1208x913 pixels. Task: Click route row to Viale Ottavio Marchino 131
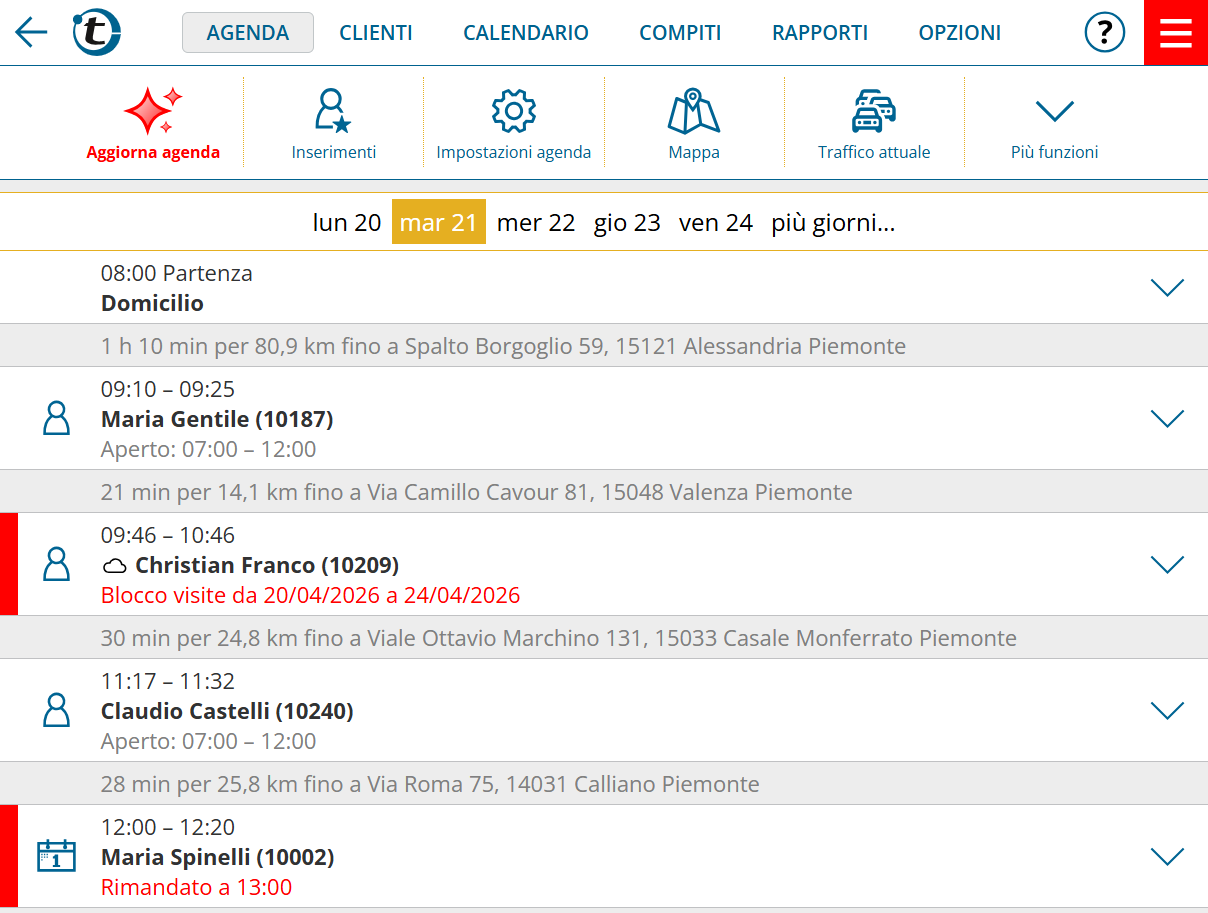(x=604, y=638)
